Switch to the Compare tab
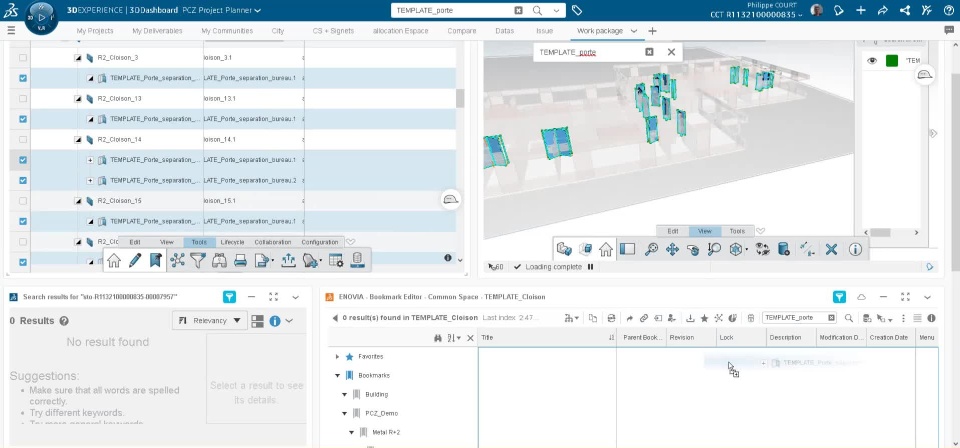 pyautogui.click(x=462, y=31)
